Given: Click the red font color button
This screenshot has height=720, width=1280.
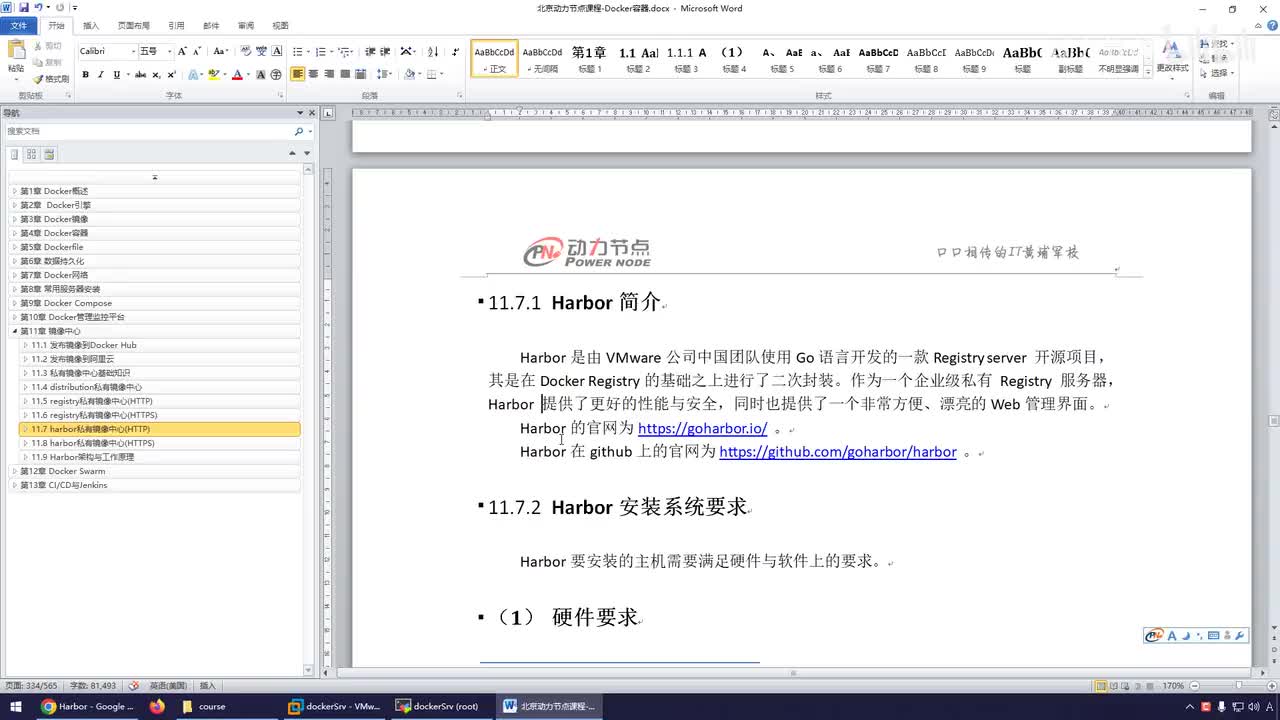Looking at the screenshot, I should [237, 74].
